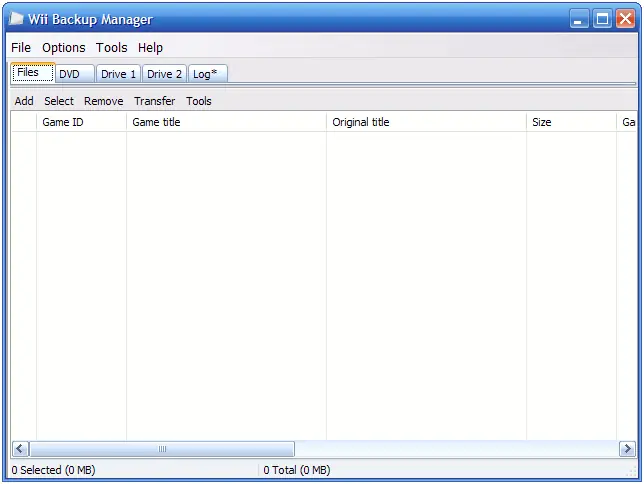Viewport: 644px width, 484px height.
Task: Sort by the Game title column header
Action: click(x=226, y=122)
